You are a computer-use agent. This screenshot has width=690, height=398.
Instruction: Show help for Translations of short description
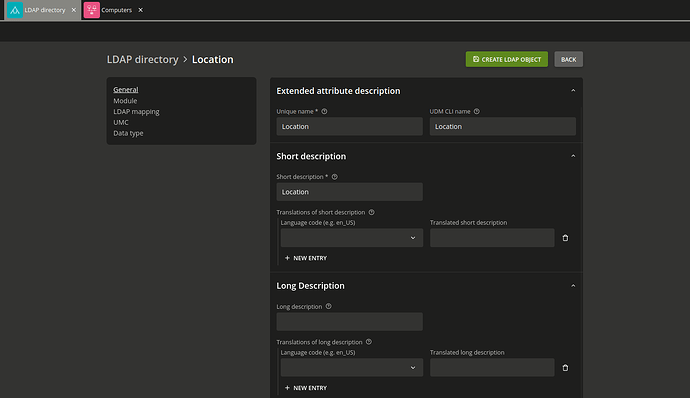pyautogui.click(x=371, y=212)
